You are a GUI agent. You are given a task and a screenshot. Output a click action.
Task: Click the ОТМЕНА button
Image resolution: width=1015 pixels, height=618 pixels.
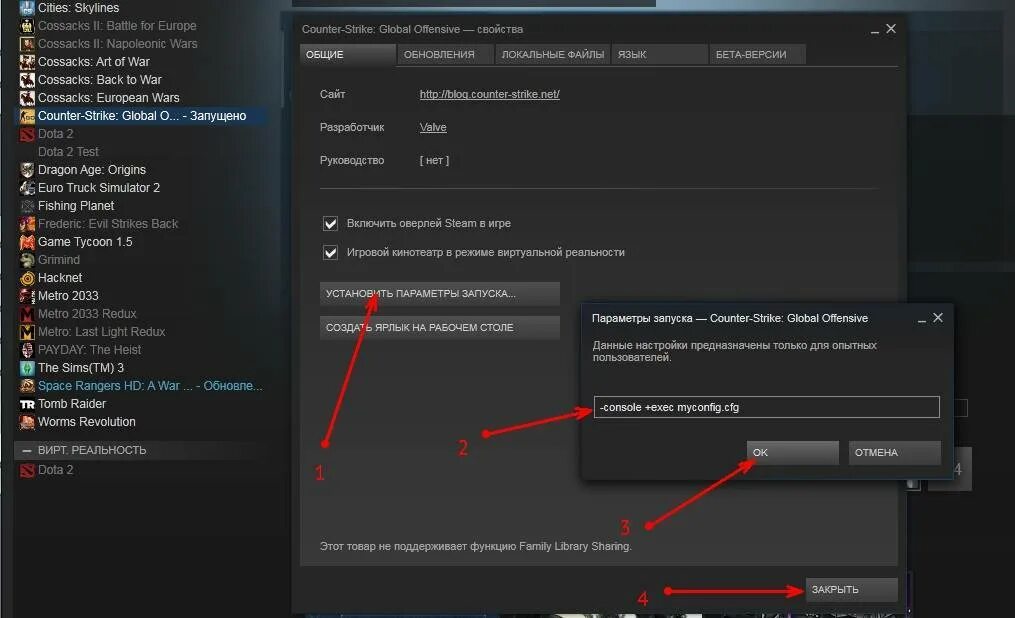(895, 452)
